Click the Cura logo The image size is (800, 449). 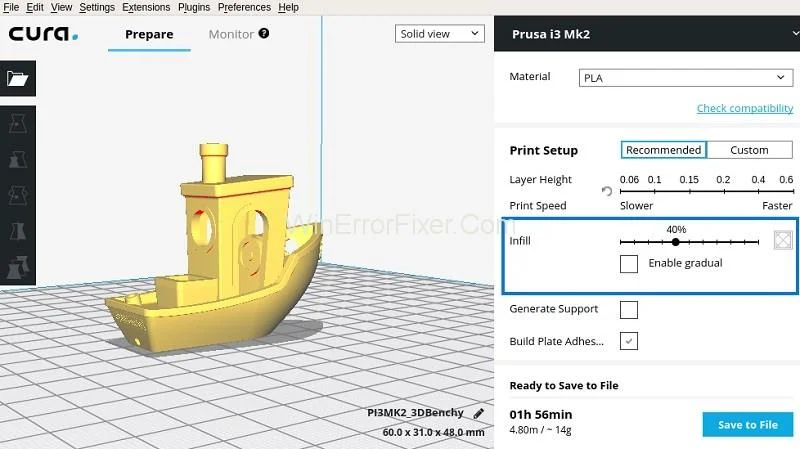pos(43,34)
